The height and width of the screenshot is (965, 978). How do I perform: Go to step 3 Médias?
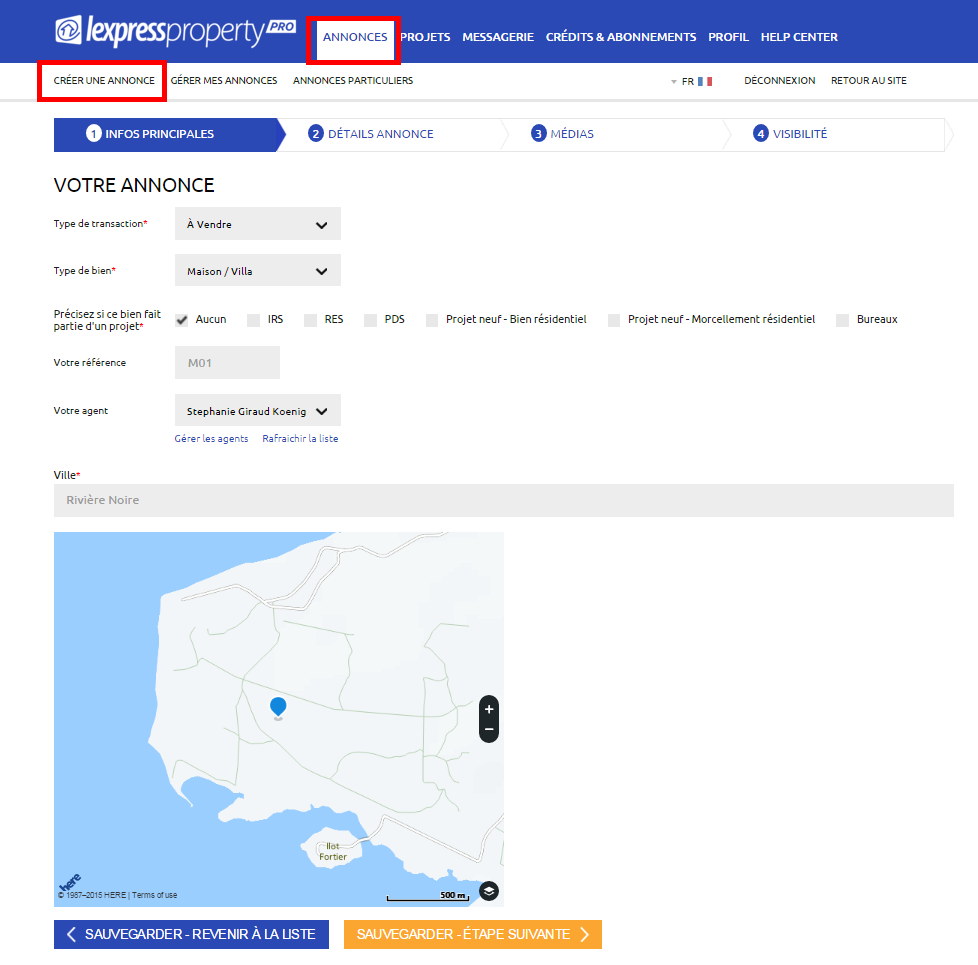tap(563, 134)
